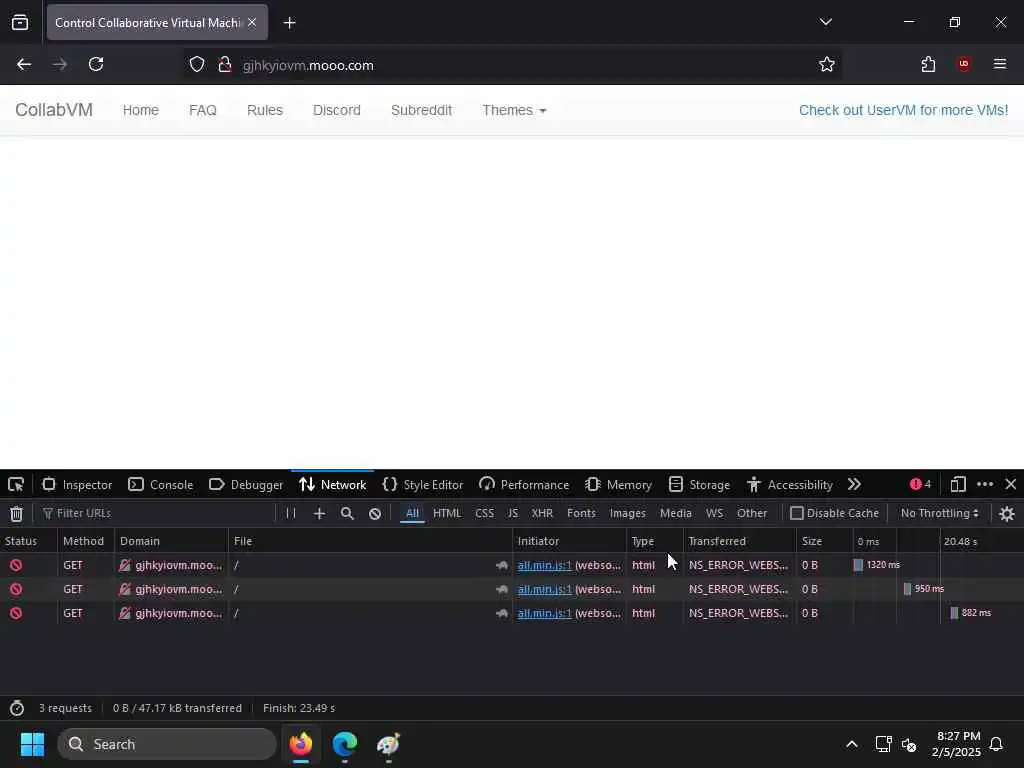
Task: Switch to the Performance tab
Action: click(x=524, y=485)
